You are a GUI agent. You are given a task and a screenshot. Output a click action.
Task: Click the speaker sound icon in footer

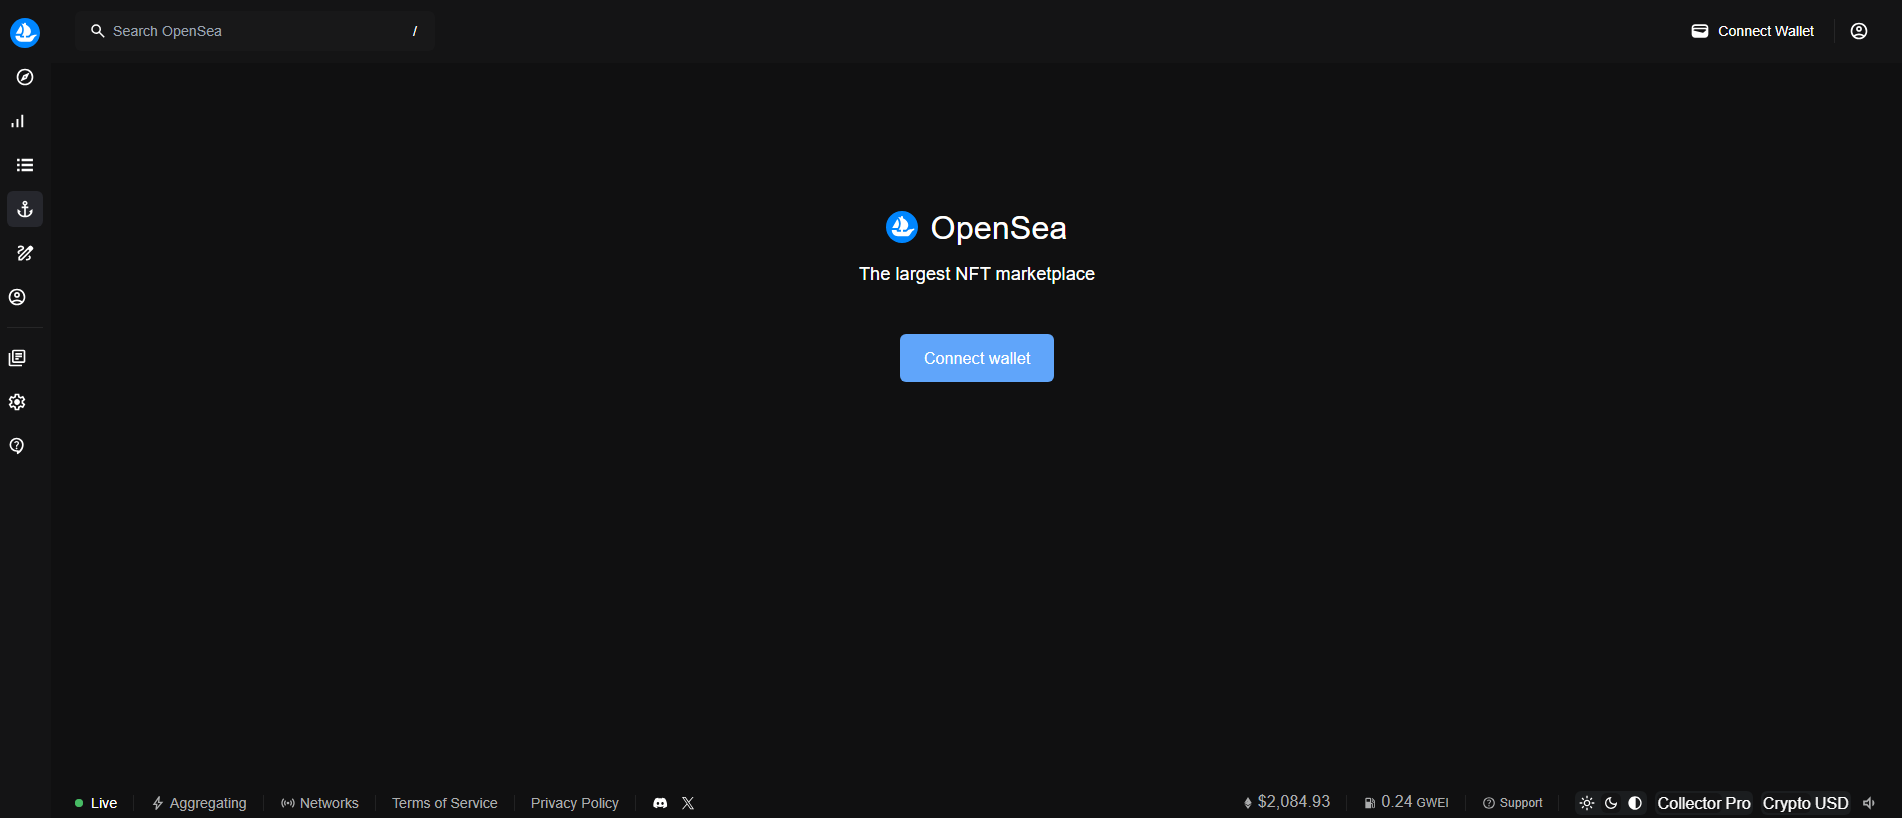pyautogui.click(x=1869, y=803)
